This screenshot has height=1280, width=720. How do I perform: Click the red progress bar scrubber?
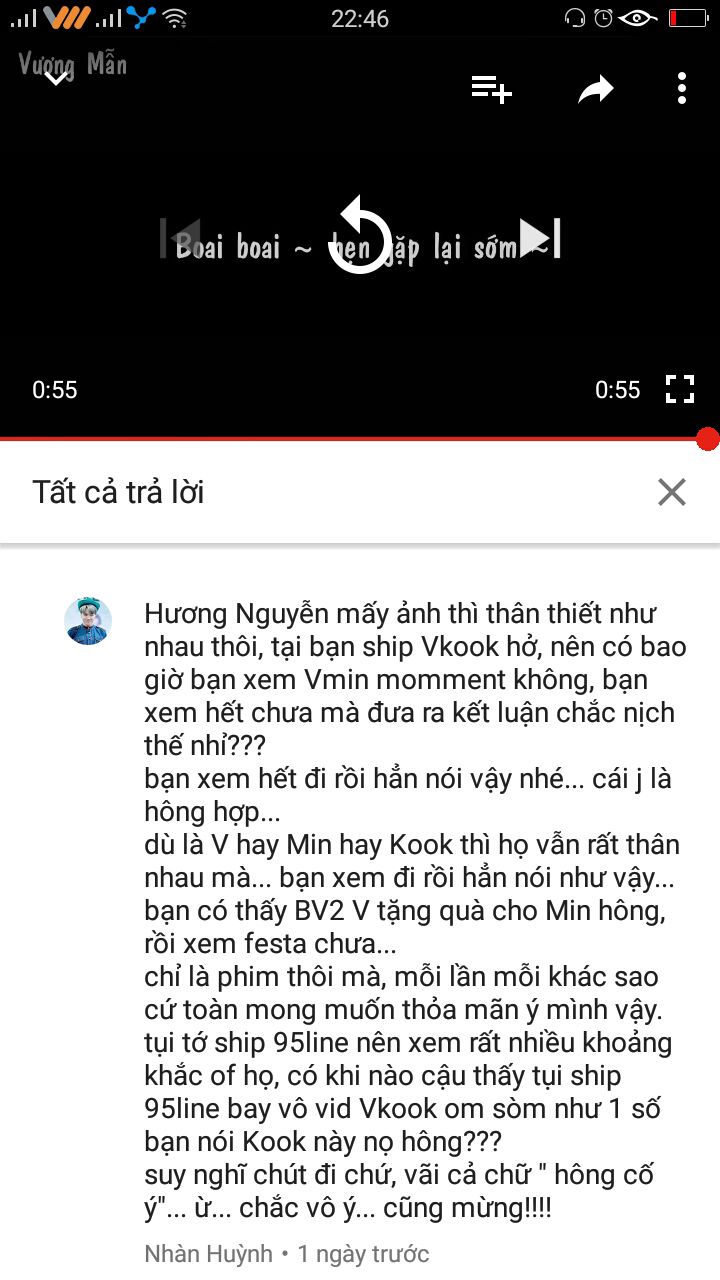[x=707, y=439]
